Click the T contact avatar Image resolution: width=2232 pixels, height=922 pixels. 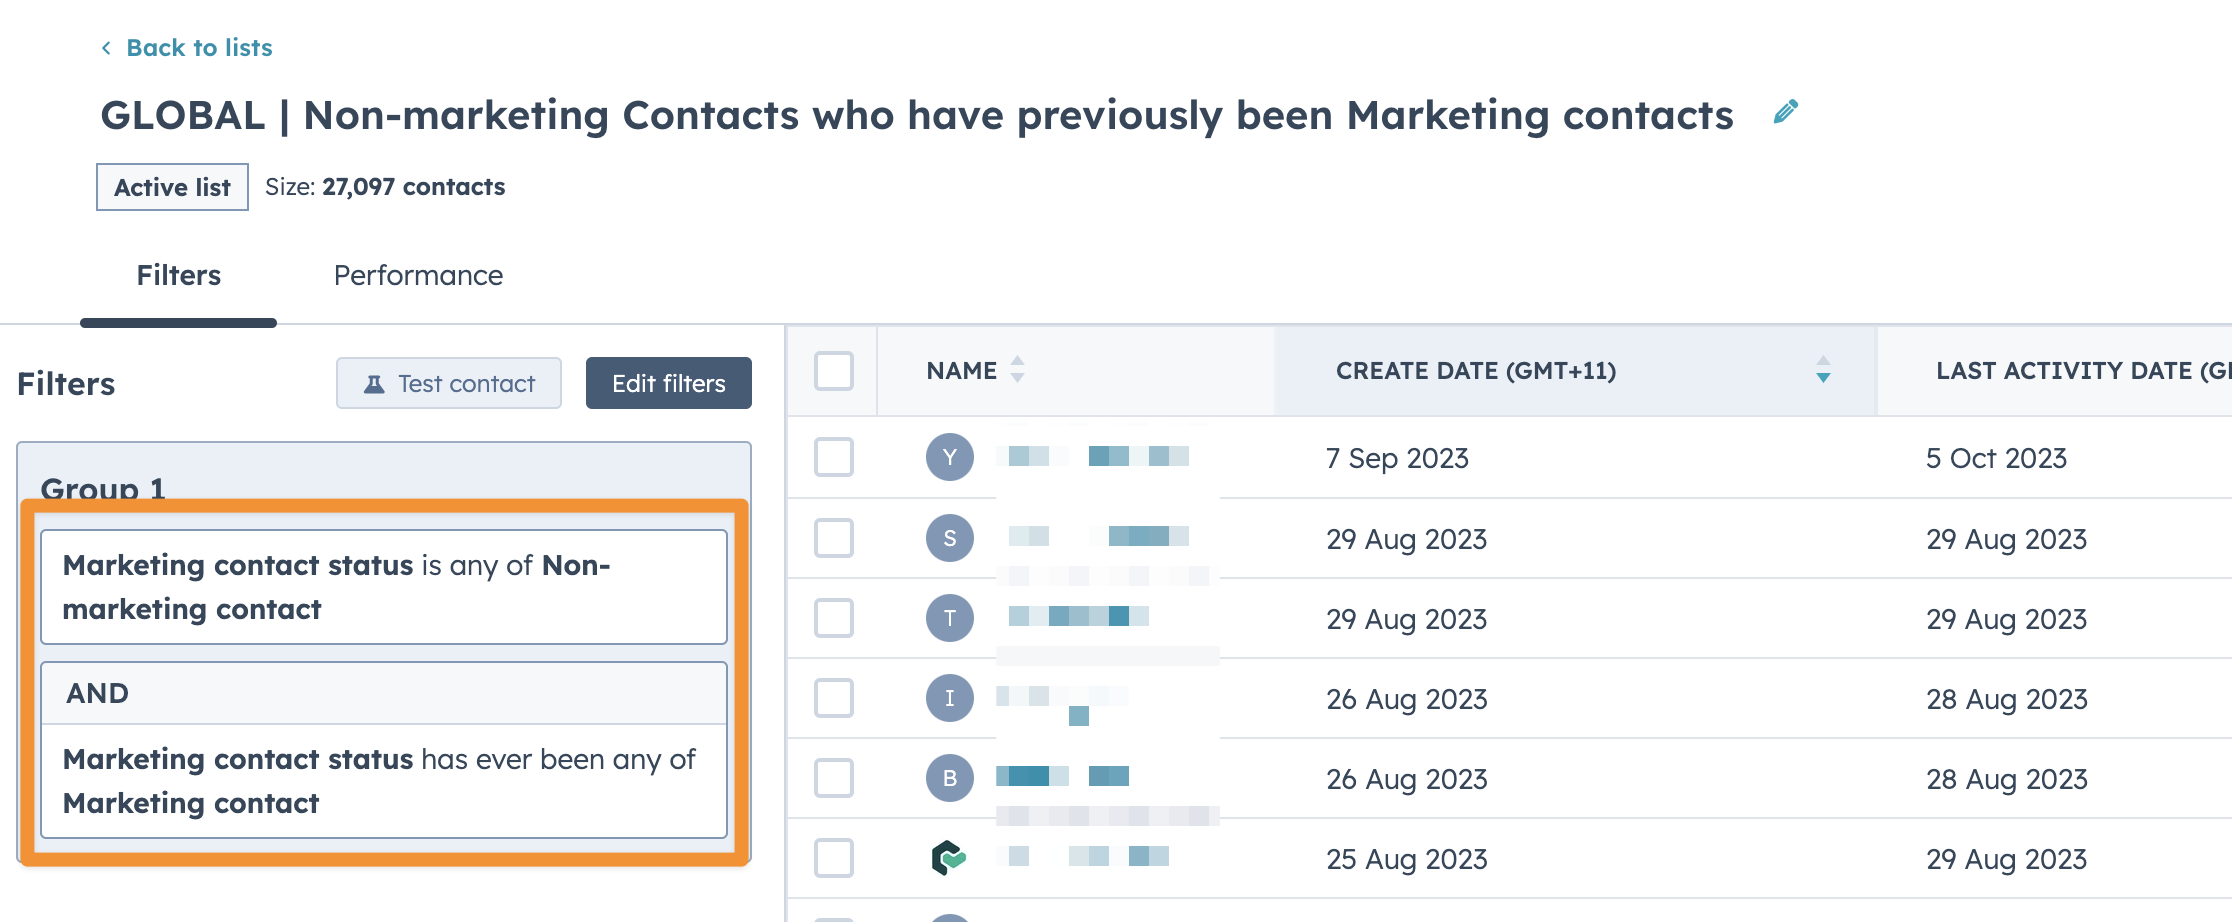(x=949, y=618)
